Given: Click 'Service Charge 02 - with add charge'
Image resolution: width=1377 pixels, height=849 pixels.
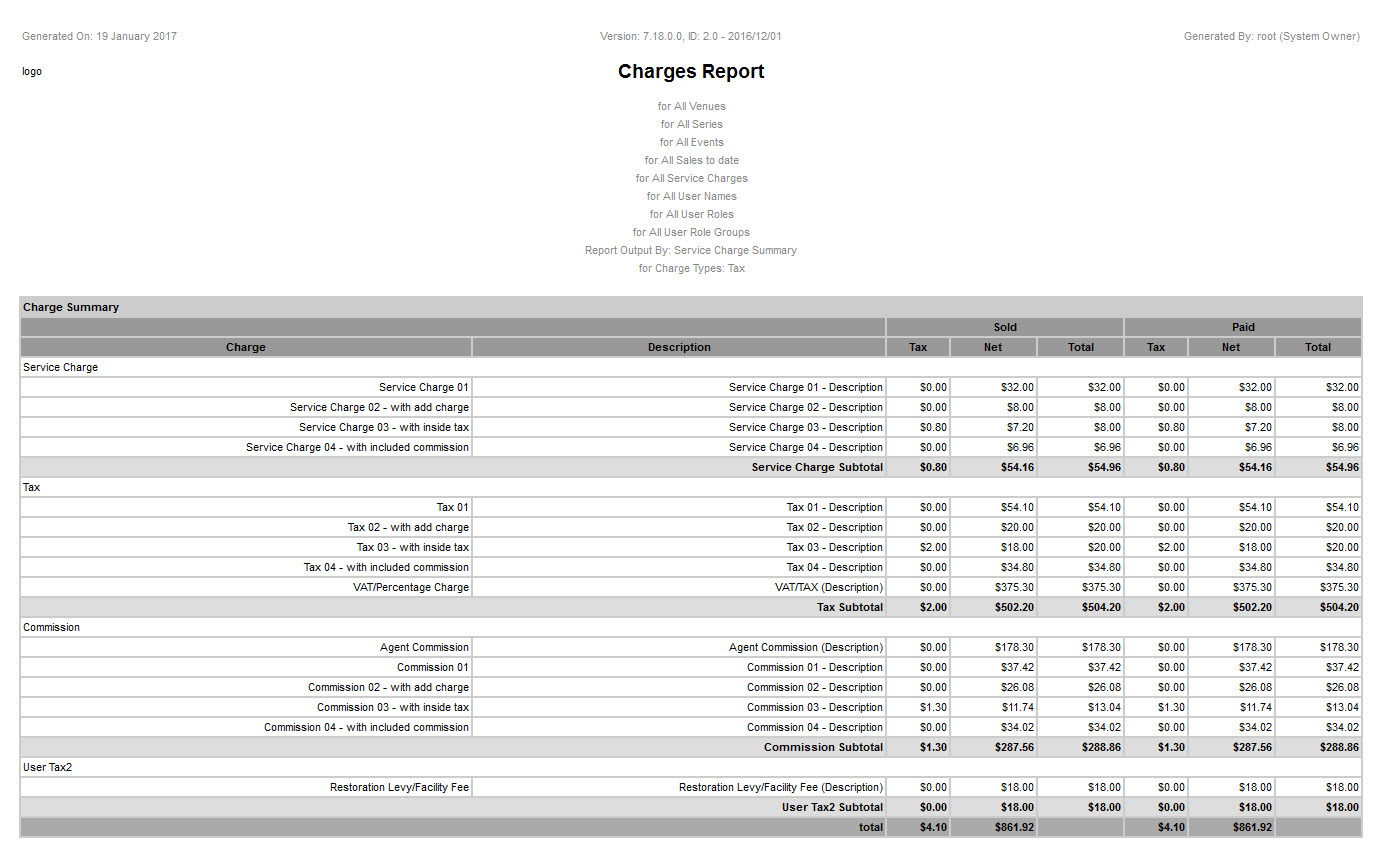Looking at the screenshot, I should tap(246, 407).
